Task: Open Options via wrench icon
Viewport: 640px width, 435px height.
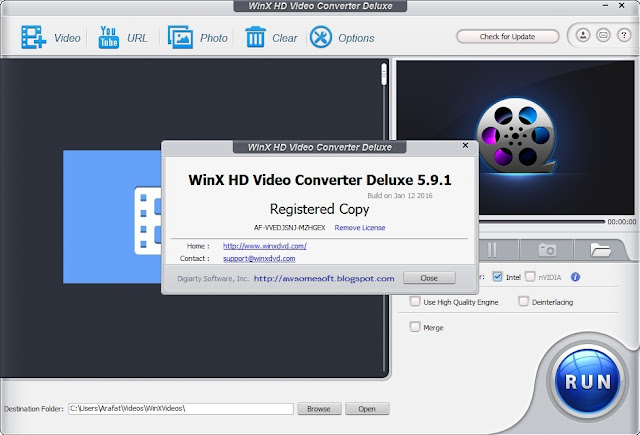Action: tap(321, 37)
